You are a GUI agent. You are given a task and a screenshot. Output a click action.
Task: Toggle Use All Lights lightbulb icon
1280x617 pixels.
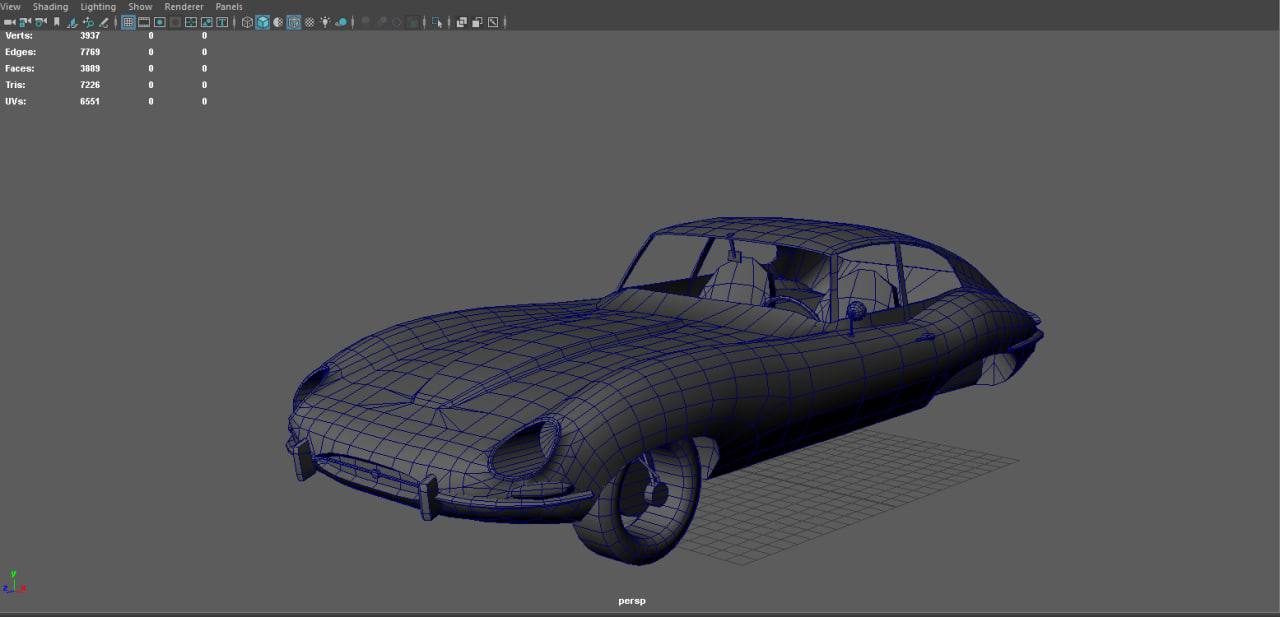pyautogui.click(x=325, y=22)
